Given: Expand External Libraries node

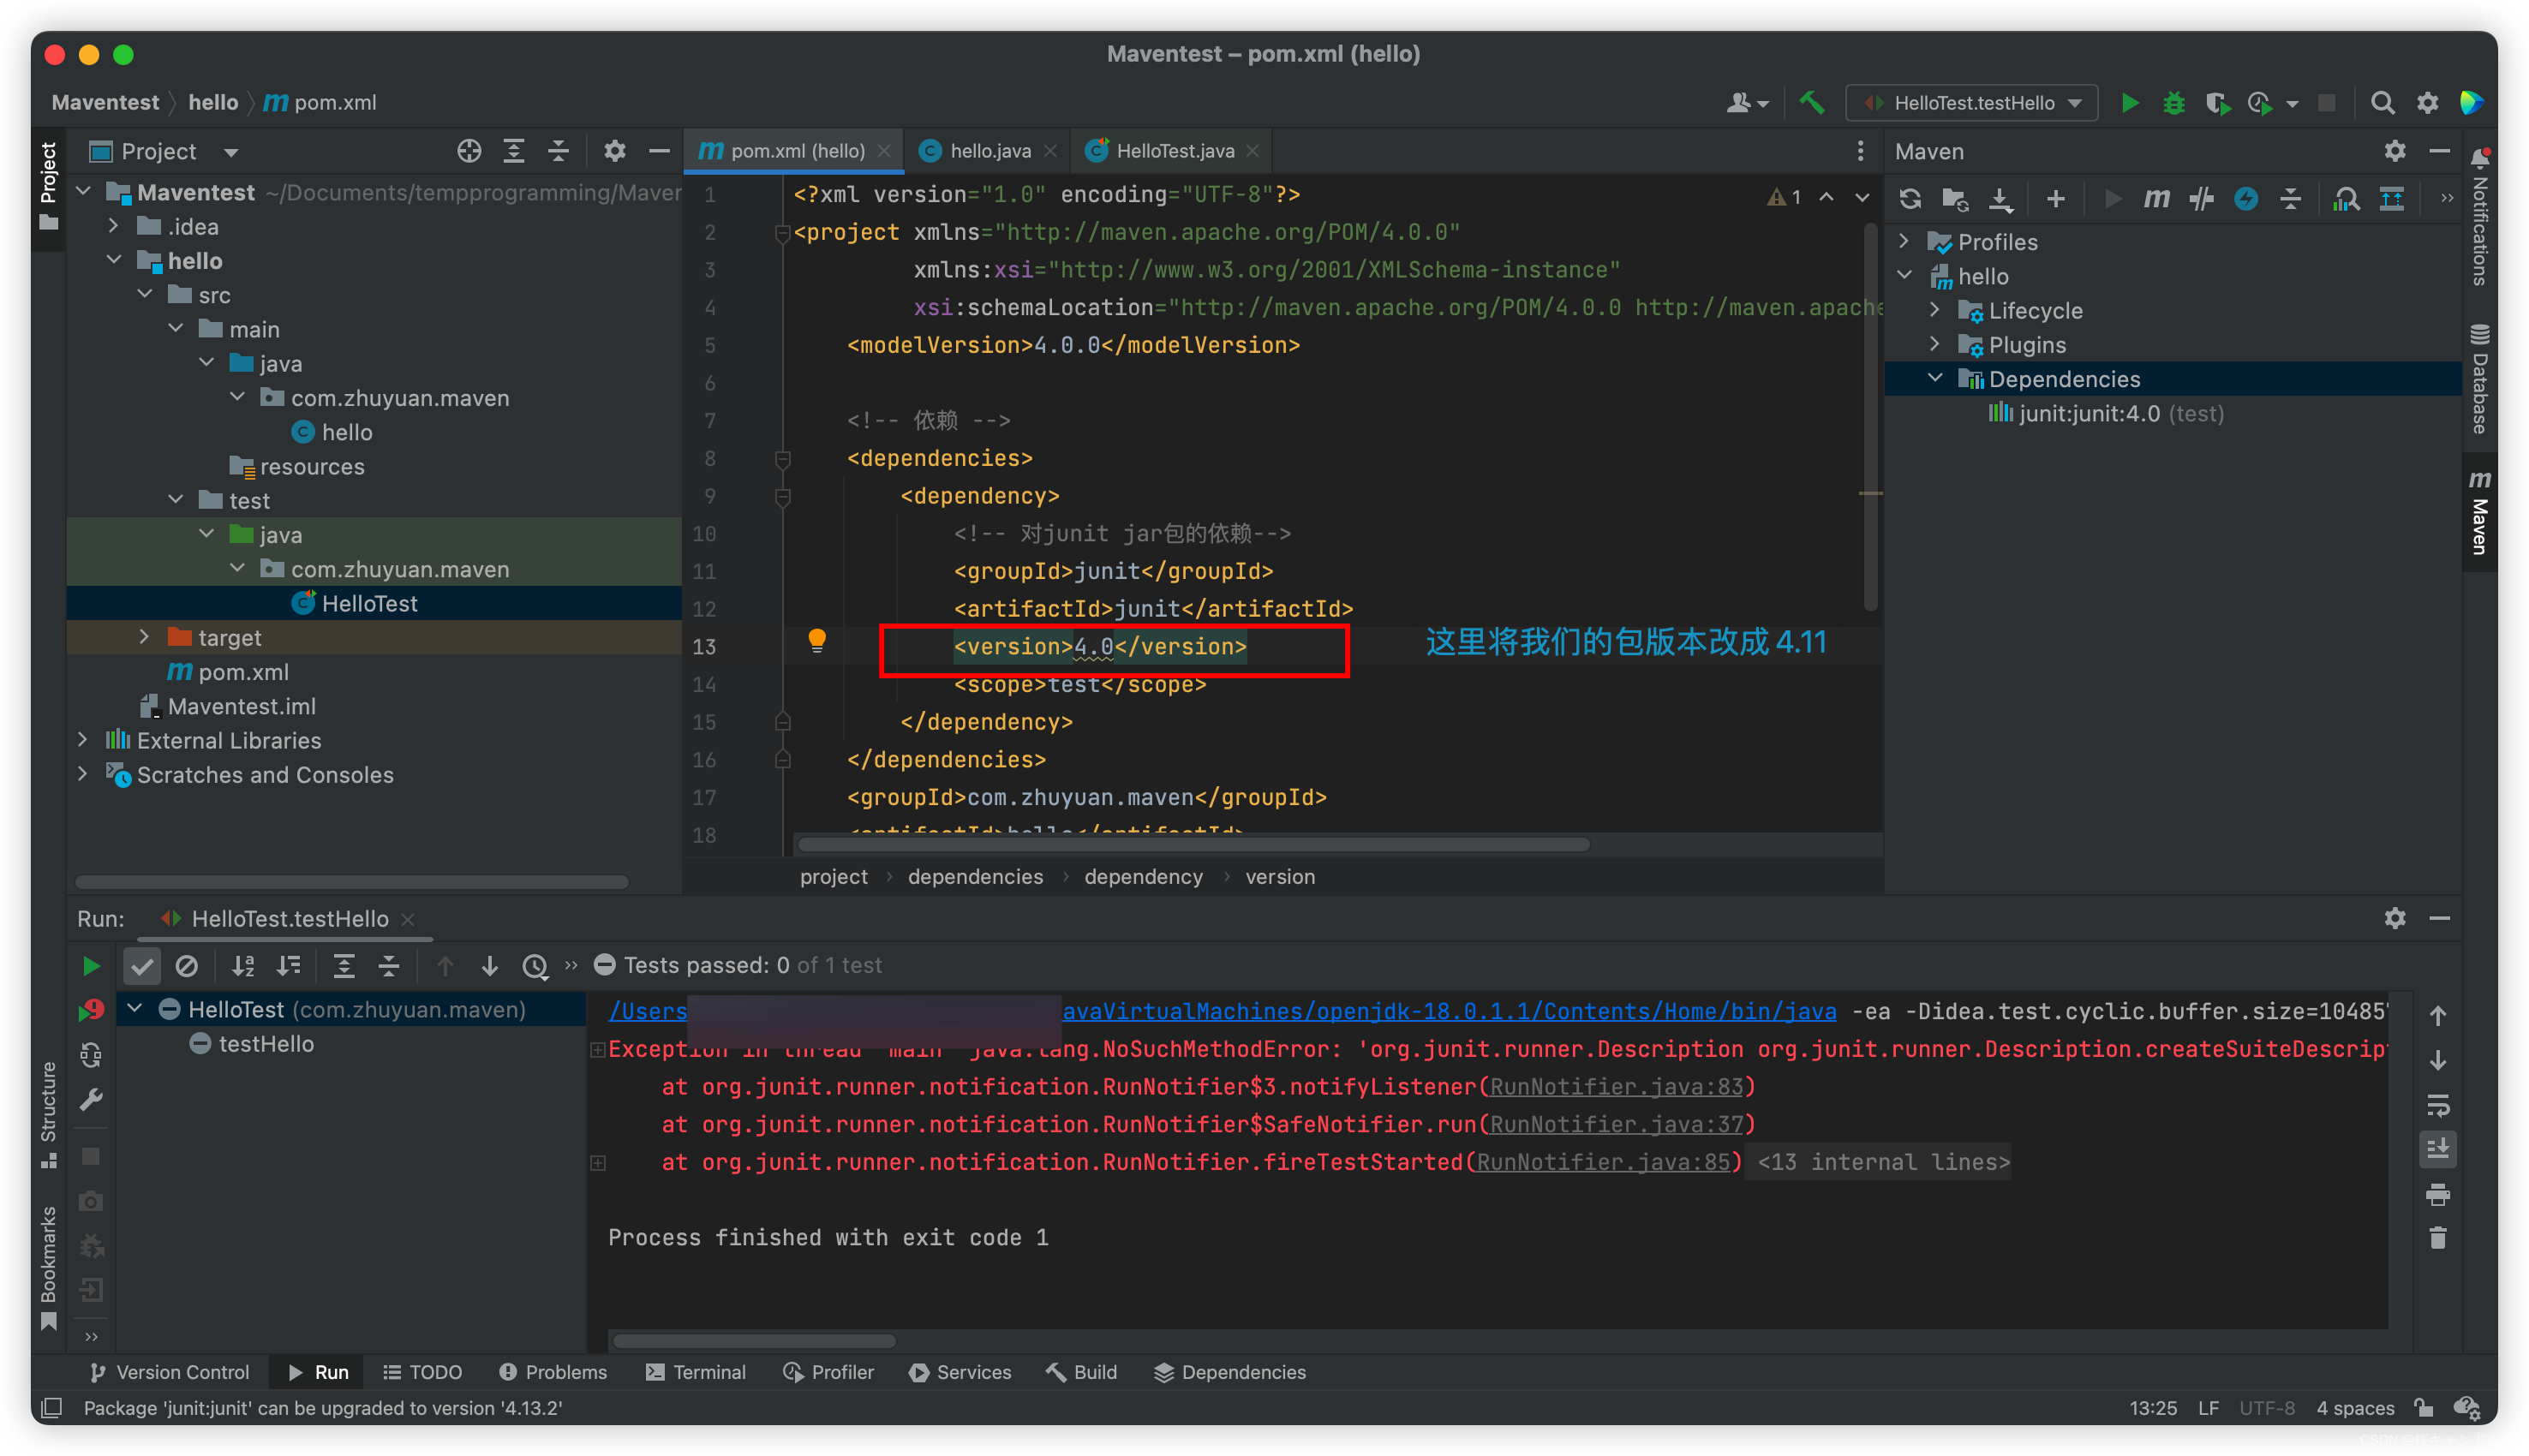Looking at the screenshot, I should tap(83, 740).
